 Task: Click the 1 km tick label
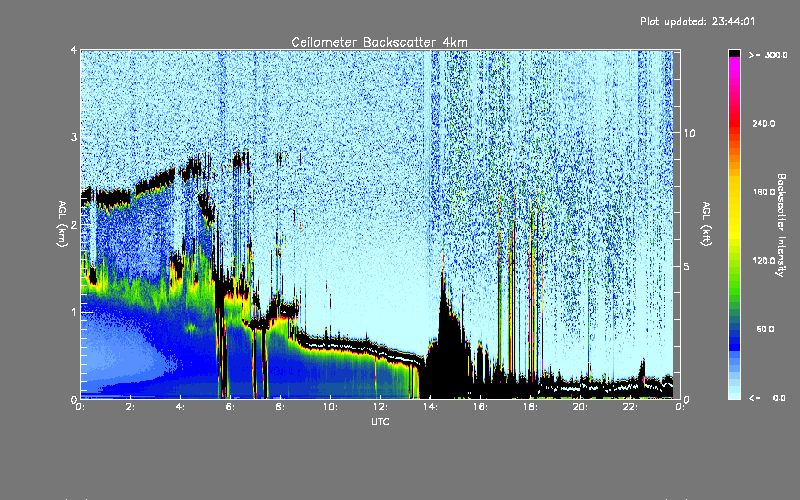point(74,312)
